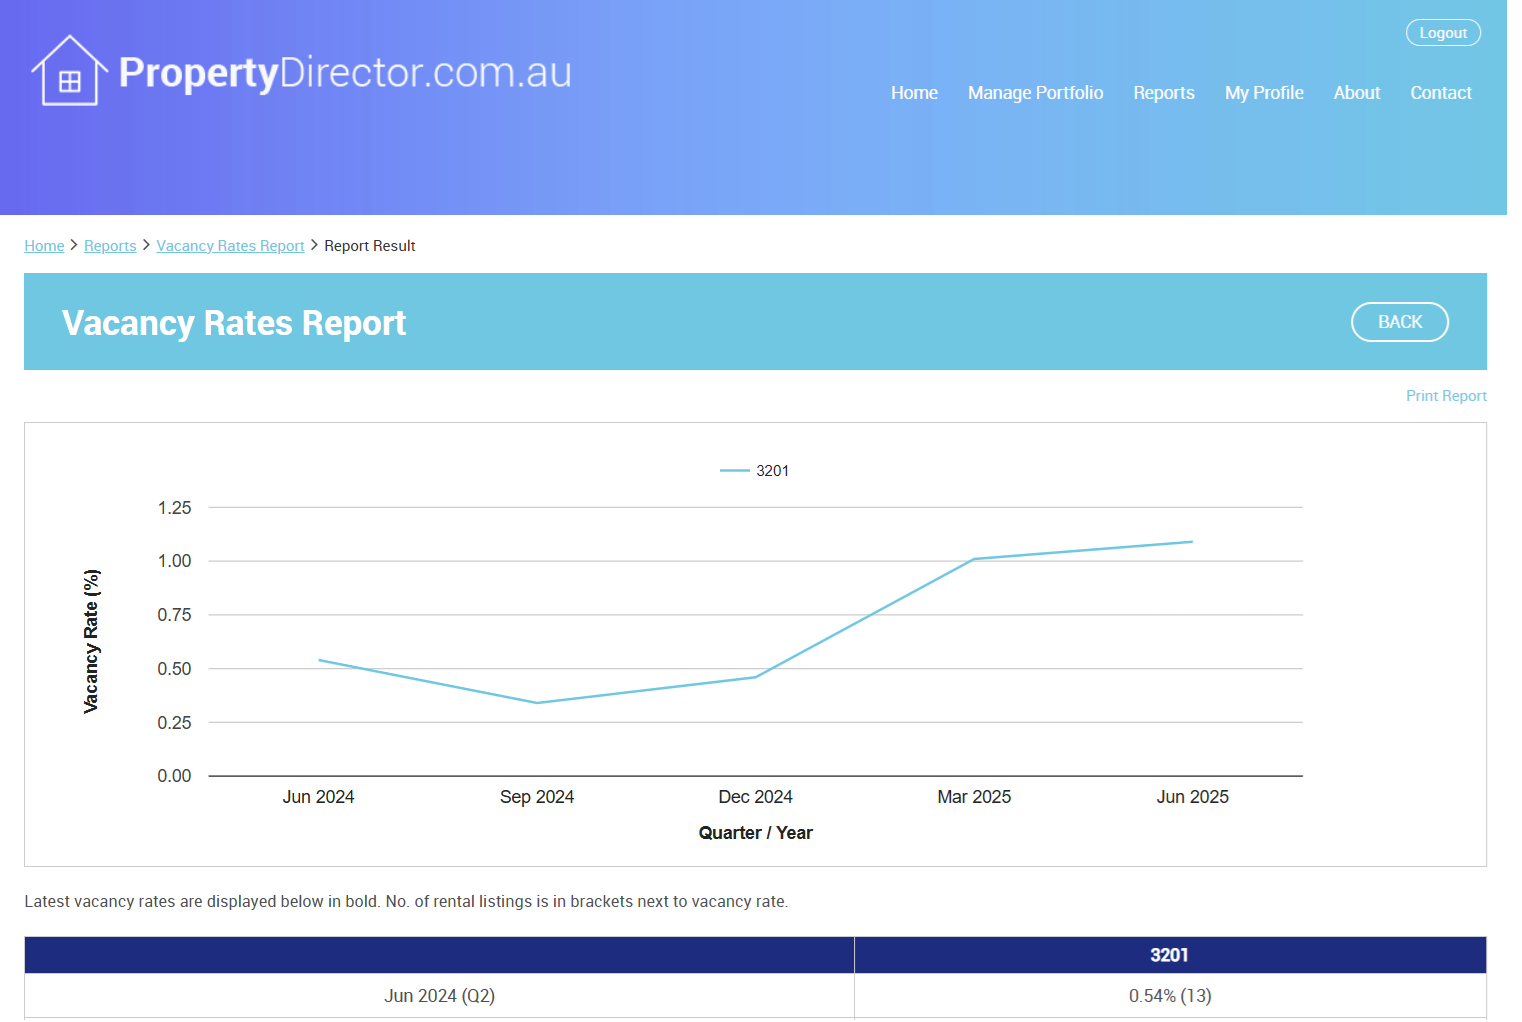Select Reports in the top navigation
The image size is (1522, 1022).
tap(1163, 93)
